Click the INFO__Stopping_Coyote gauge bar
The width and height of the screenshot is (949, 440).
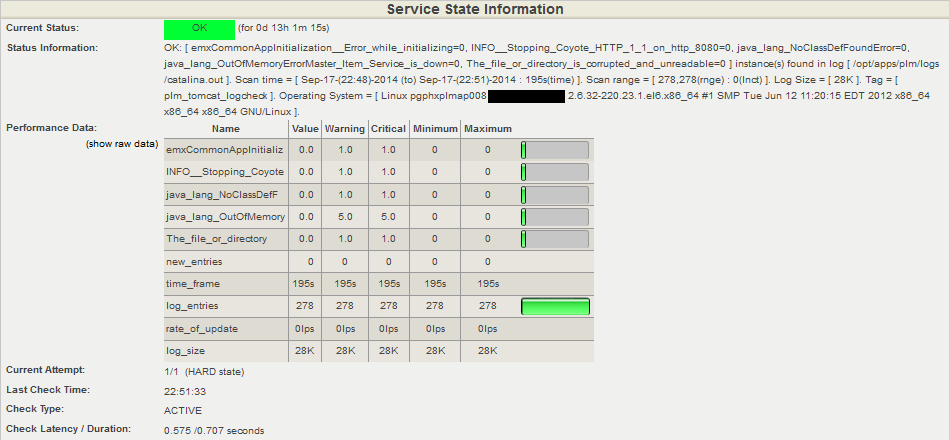555,172
